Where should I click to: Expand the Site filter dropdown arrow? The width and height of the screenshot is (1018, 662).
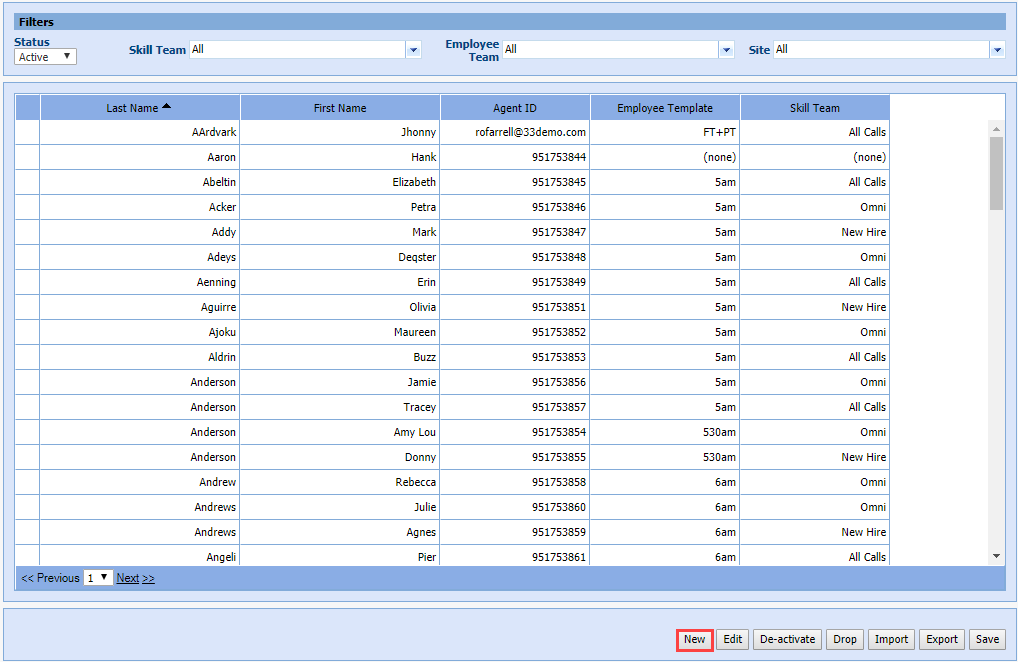click(x=997, y=50)
